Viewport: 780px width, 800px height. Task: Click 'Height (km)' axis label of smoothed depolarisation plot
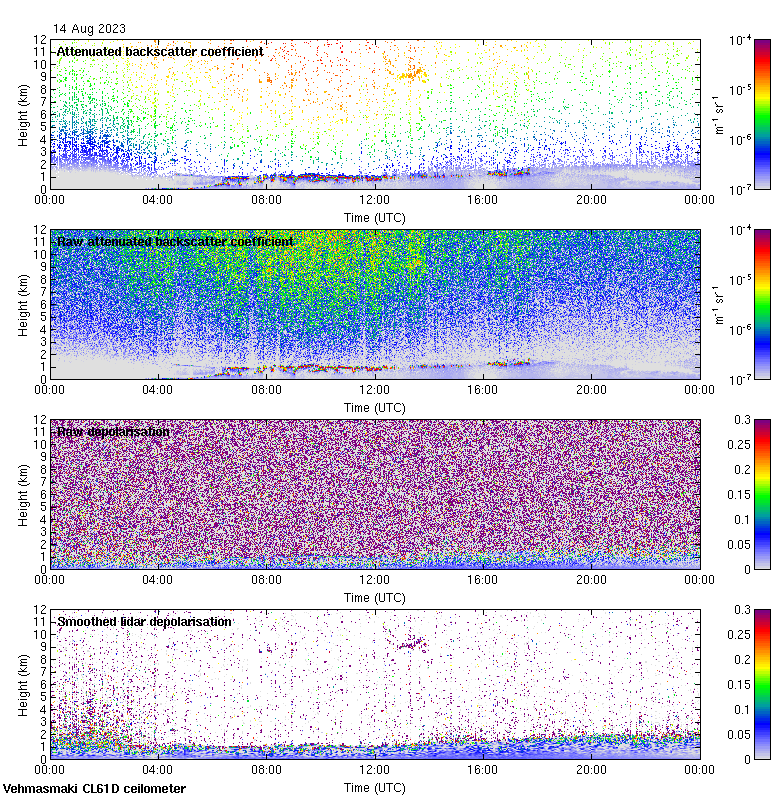tap(23, 685)
